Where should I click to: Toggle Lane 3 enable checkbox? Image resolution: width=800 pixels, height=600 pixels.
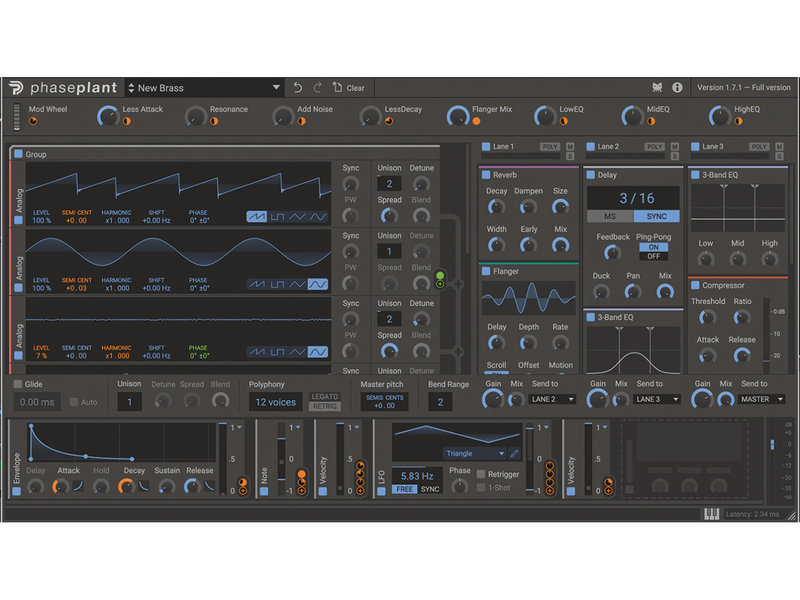[x=695, y=146]
